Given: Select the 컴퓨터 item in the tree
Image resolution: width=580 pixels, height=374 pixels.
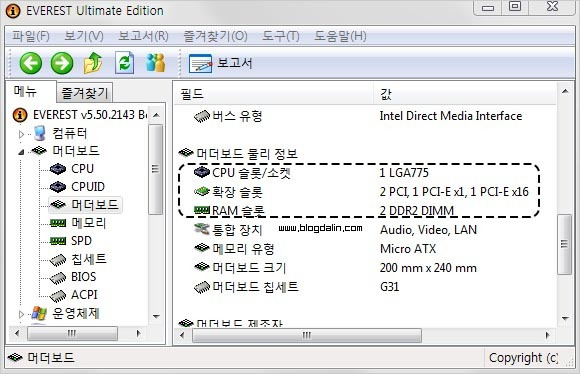Looking at the screenshot, I should click(70, 133).
